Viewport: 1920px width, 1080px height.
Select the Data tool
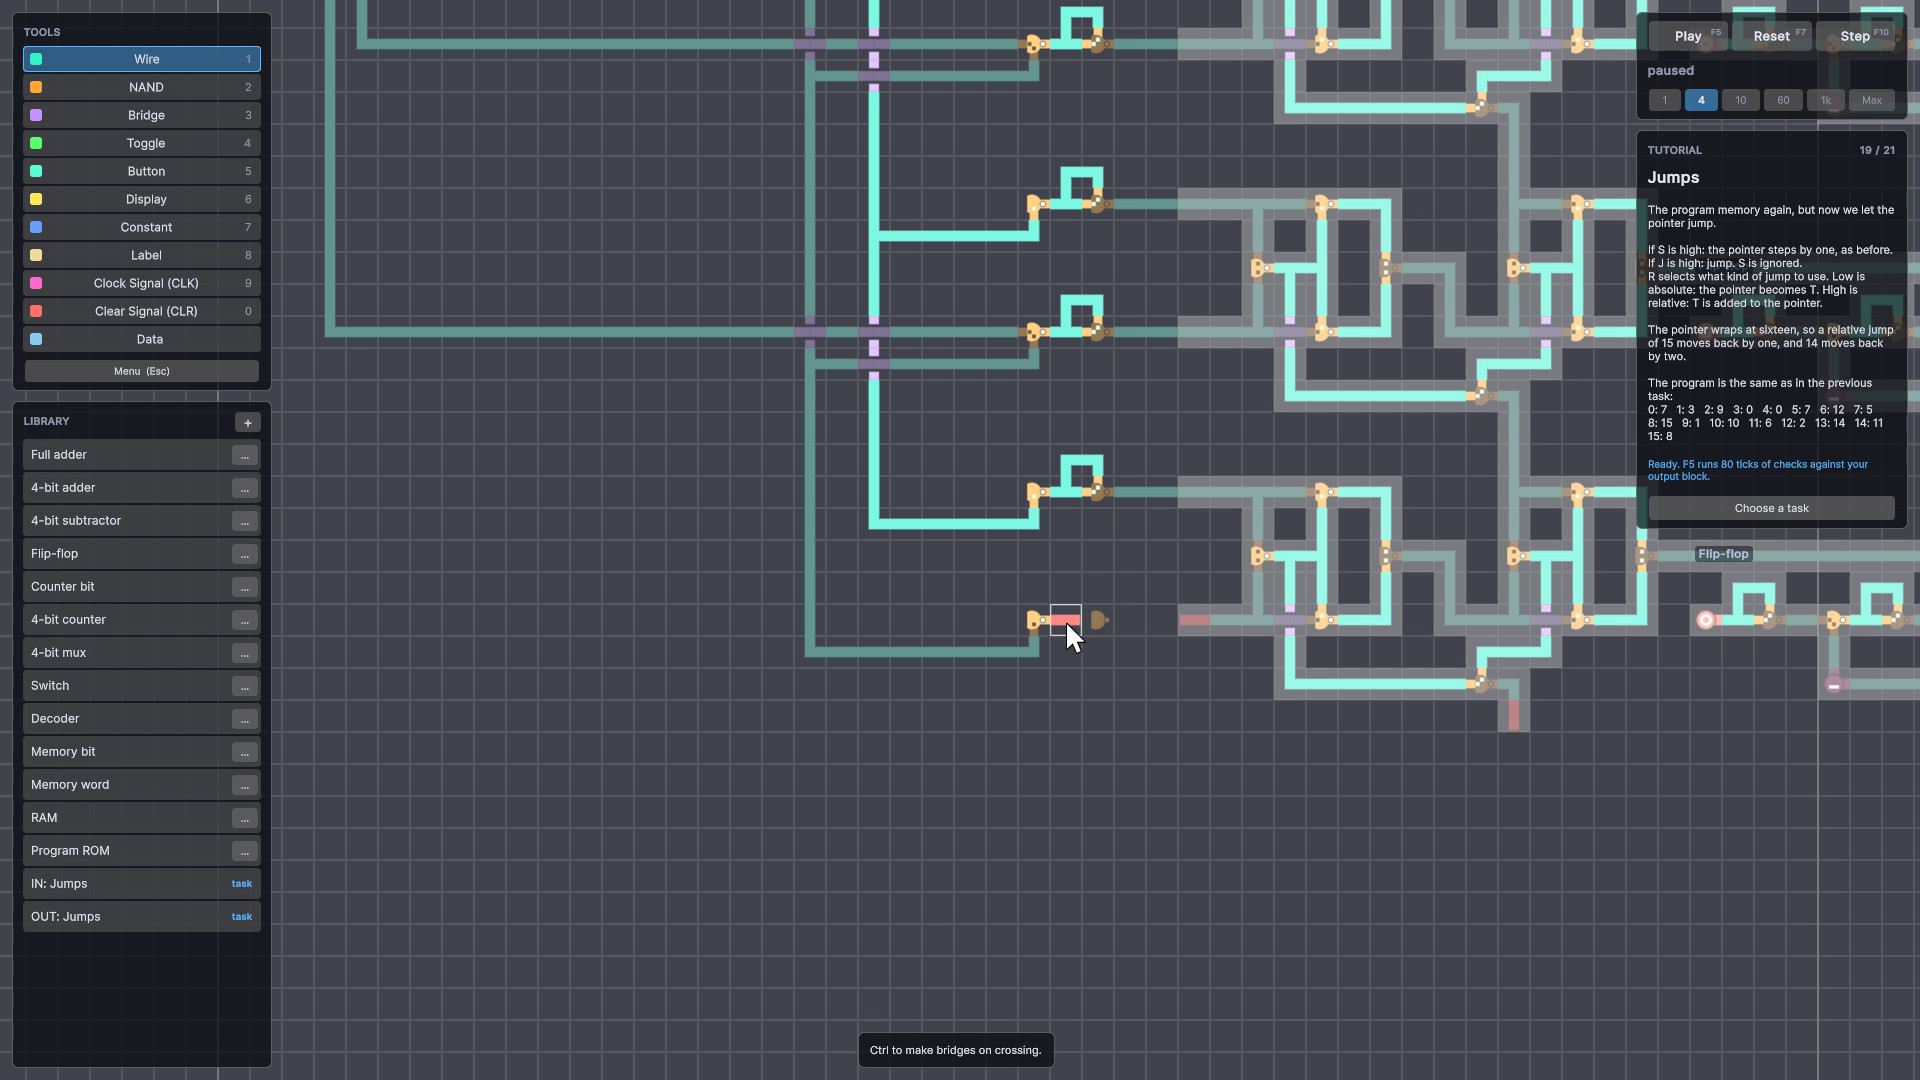tap(142, 339)
